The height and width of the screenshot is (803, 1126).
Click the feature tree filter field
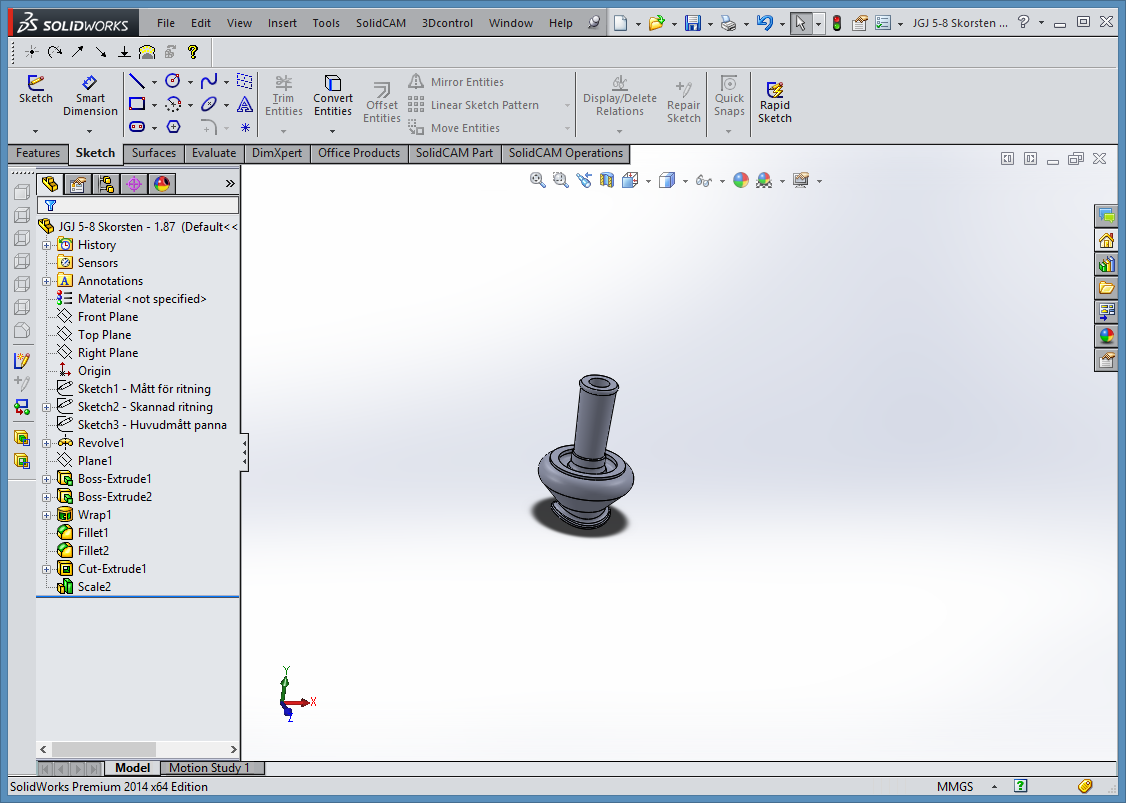pos(138,205)
